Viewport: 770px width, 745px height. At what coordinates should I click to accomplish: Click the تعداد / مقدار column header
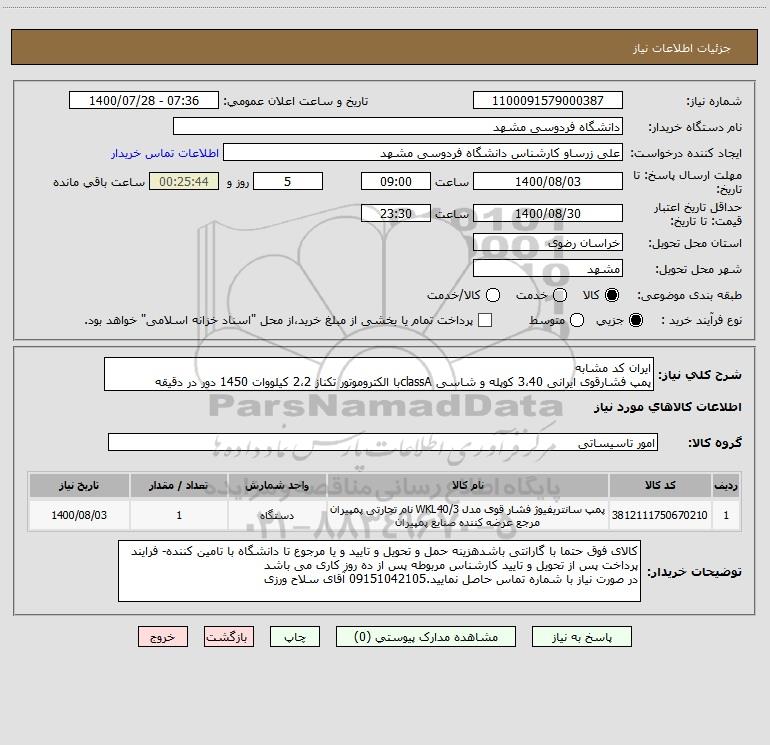pos(179,485)
